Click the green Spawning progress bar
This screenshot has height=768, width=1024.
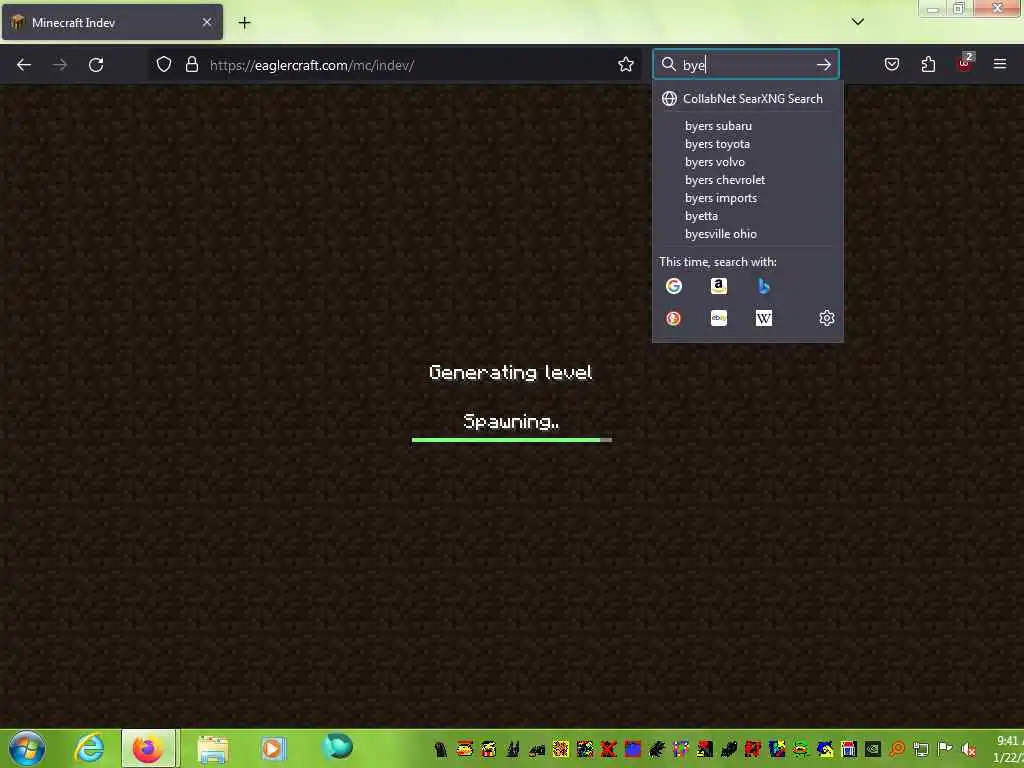tap(511, 440)
